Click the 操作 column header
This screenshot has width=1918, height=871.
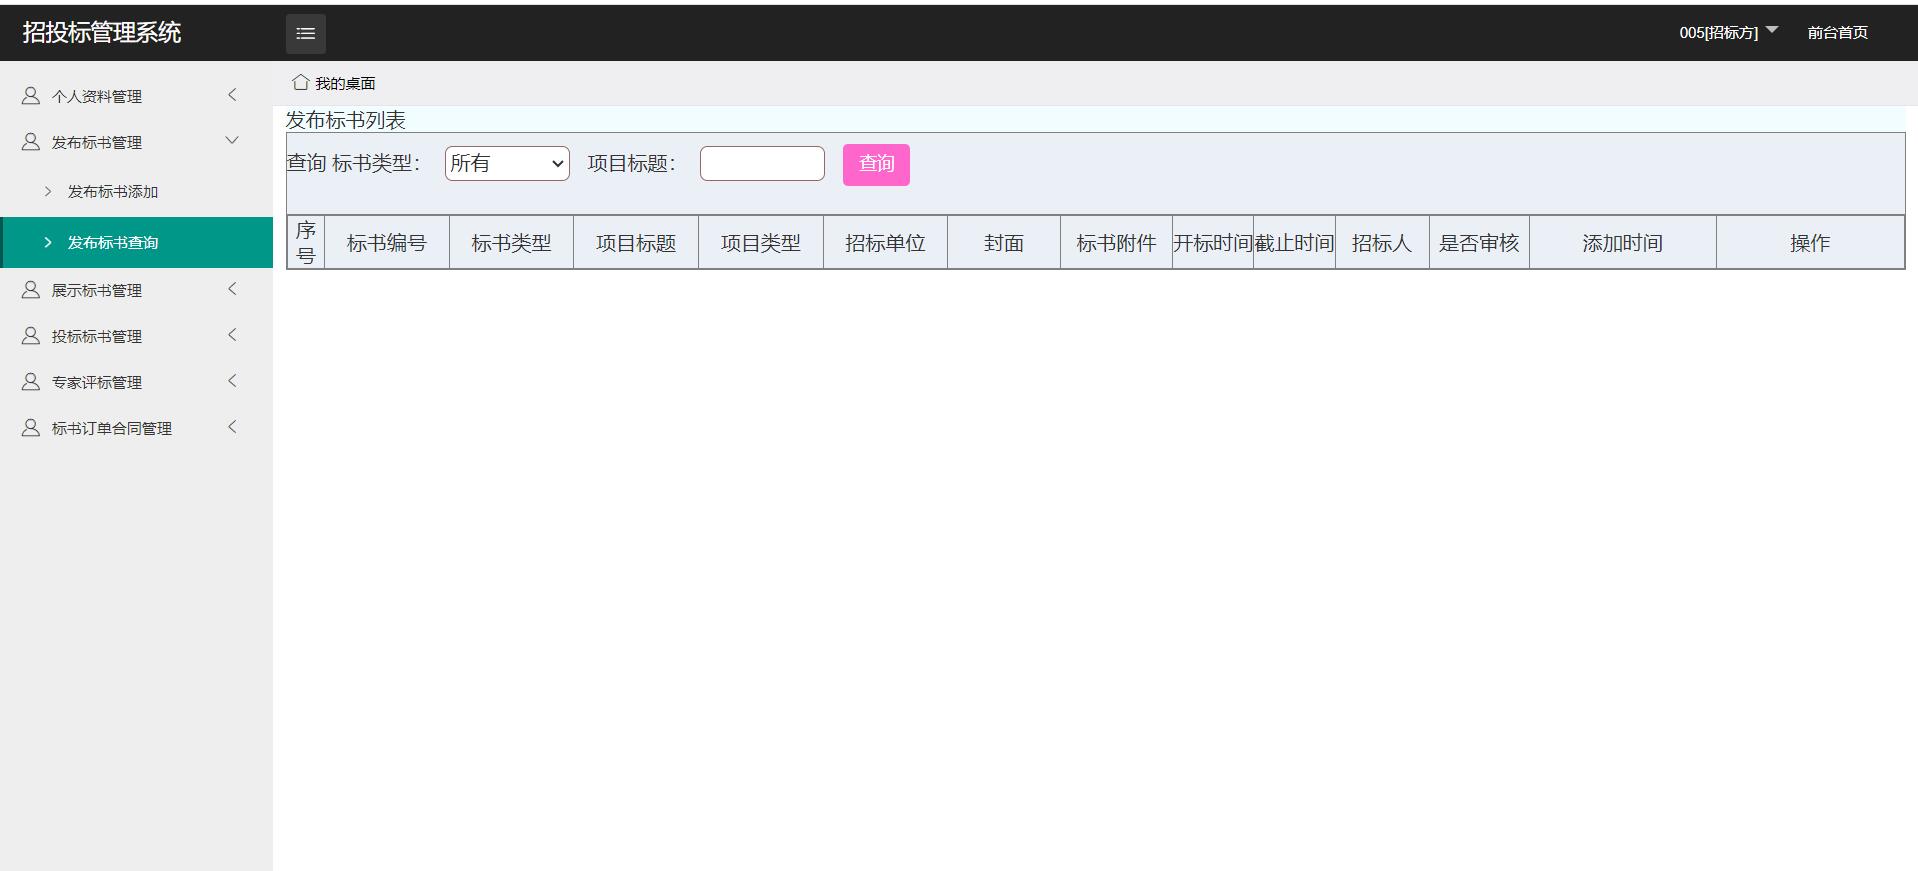pos(1810,243)
